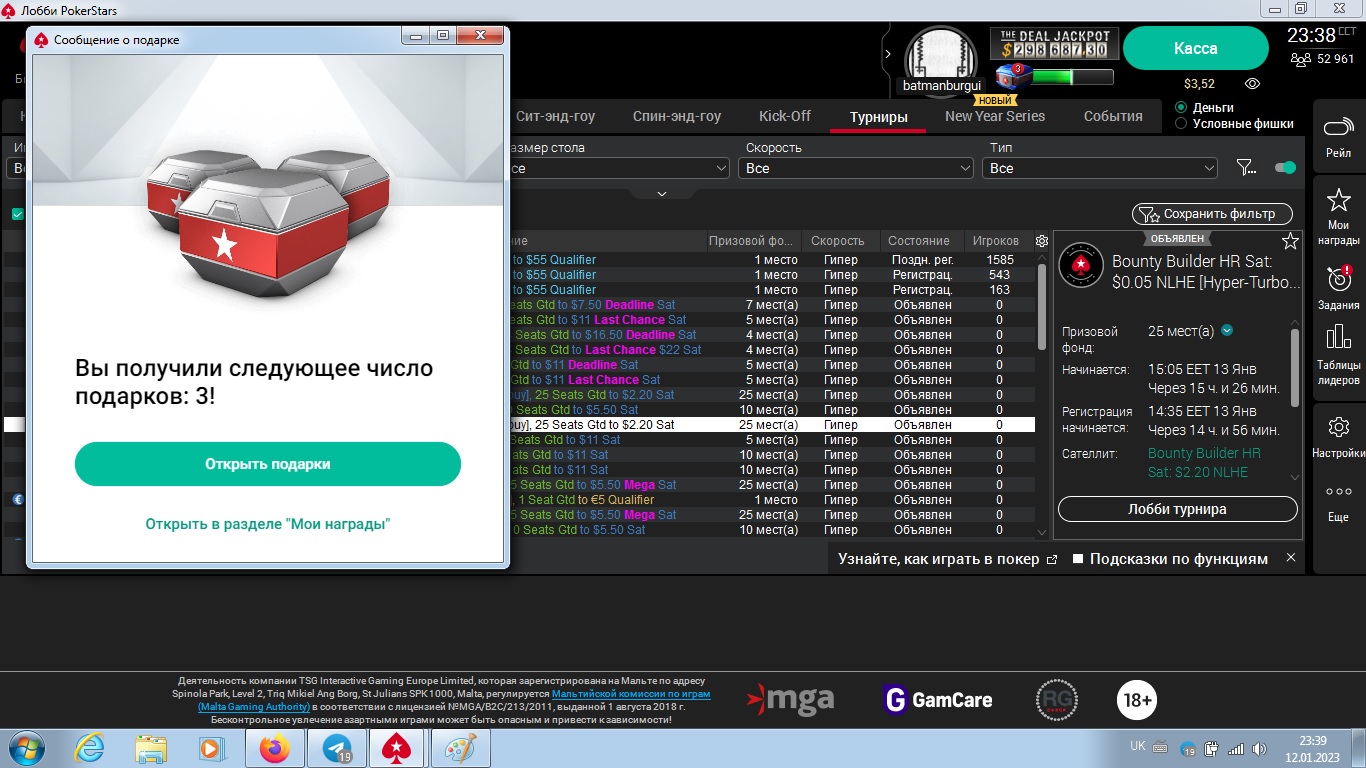The height and width of the screenshot is (768, 1366).
Task: Toggle balance visibility eye icon
Action: 1252,84
